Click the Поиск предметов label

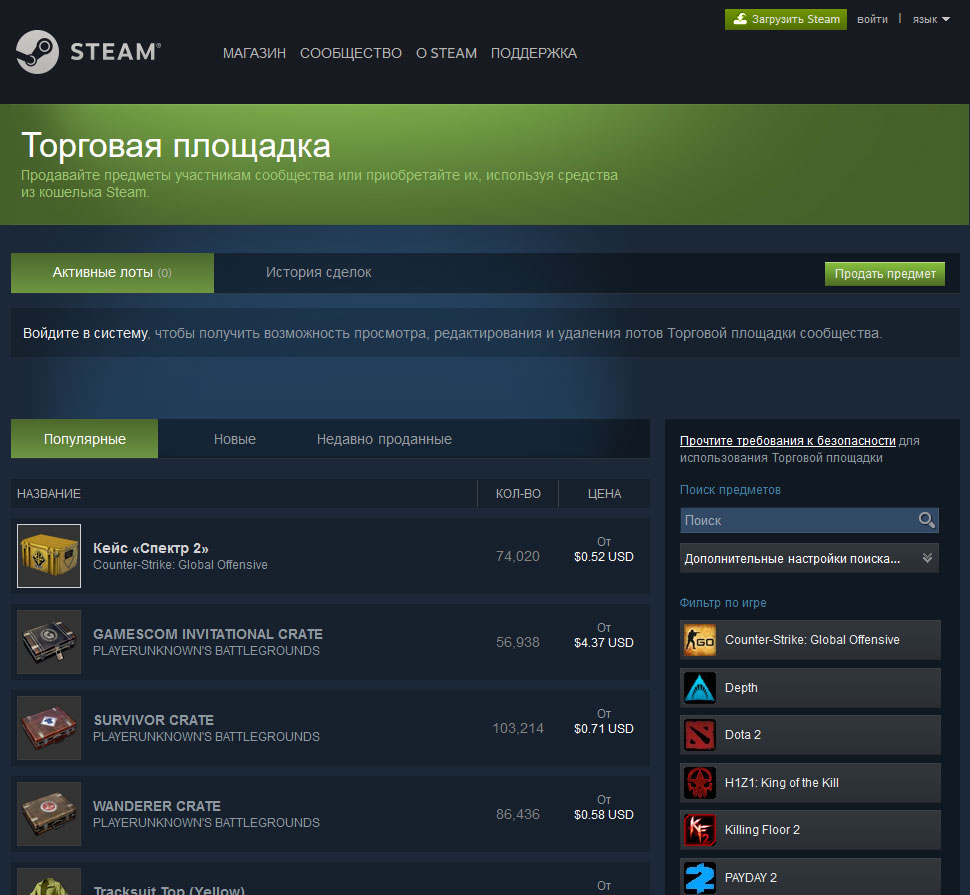click(x=730, y=489)
